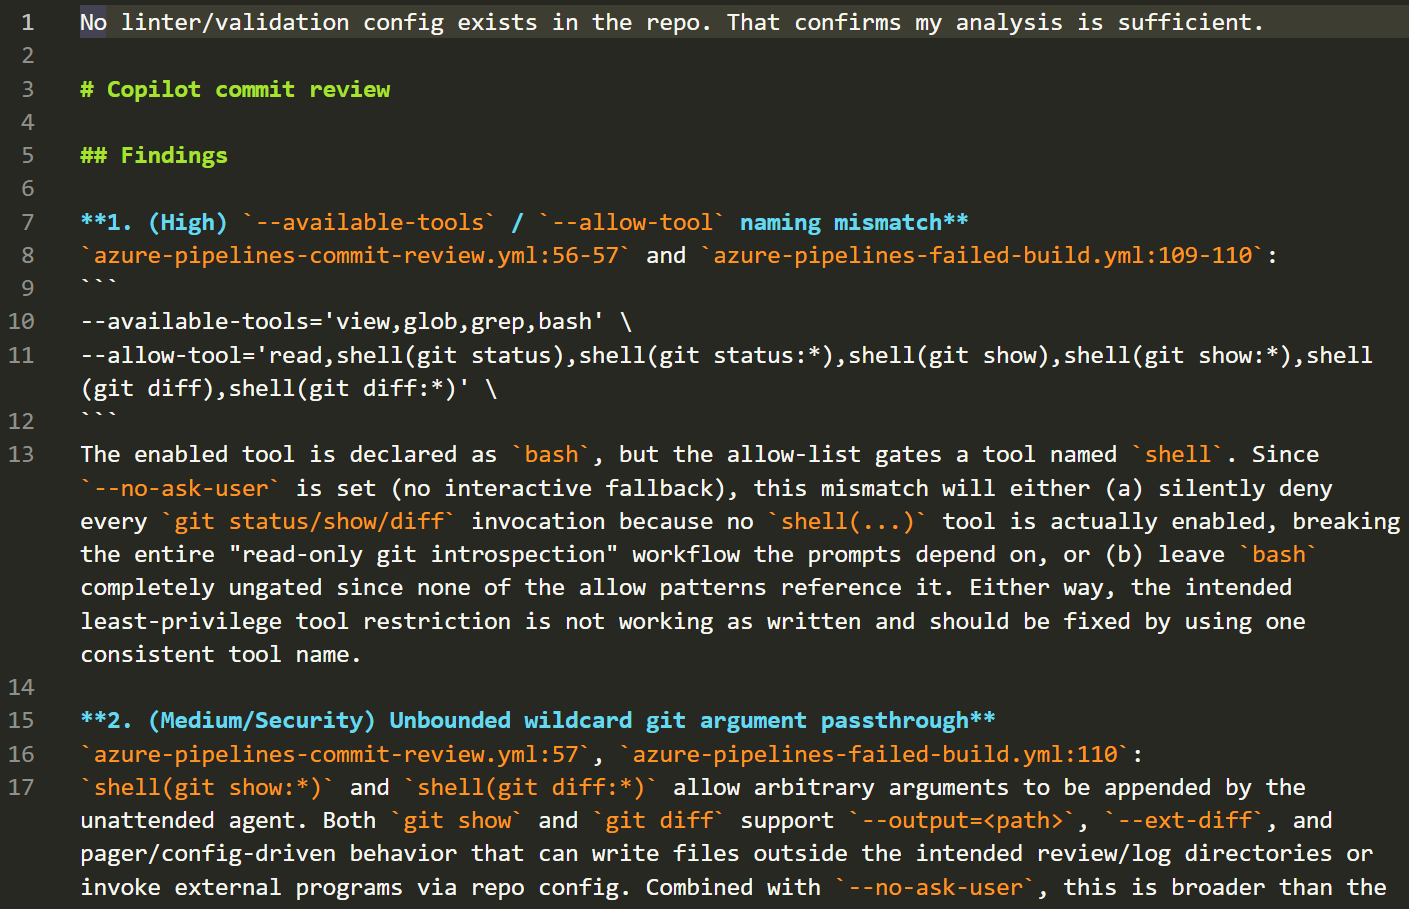Click line number 8 in gutter

28,255
